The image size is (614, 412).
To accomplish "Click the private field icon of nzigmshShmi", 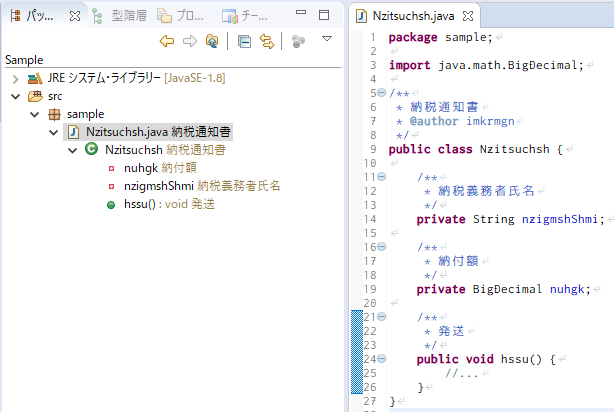I will coord(111,186).
